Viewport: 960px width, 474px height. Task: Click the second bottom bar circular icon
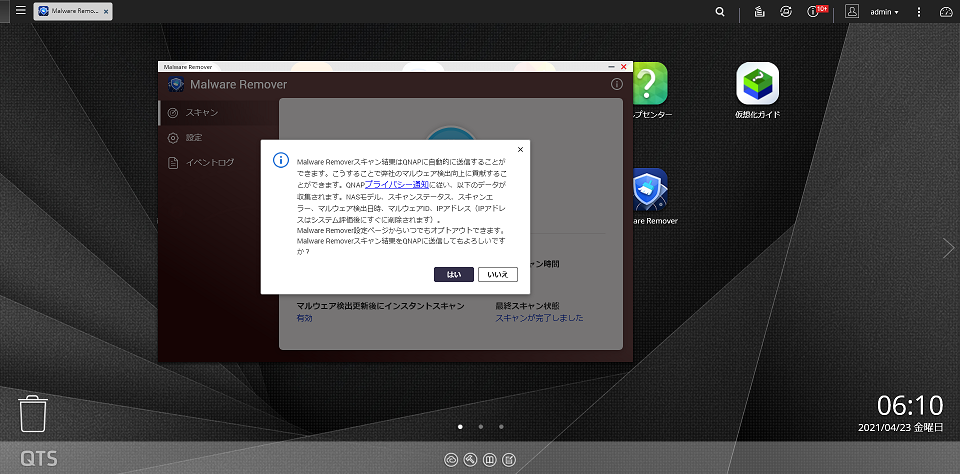pyautogui.click(x=470, y=459)
